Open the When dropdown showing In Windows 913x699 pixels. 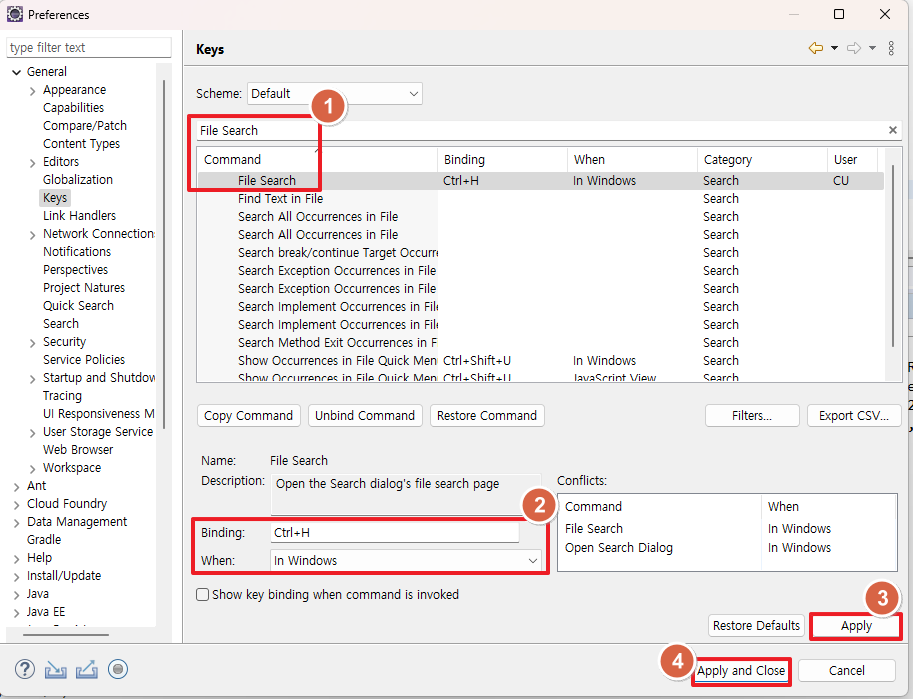pyautogui.click(x=532, y=561)
